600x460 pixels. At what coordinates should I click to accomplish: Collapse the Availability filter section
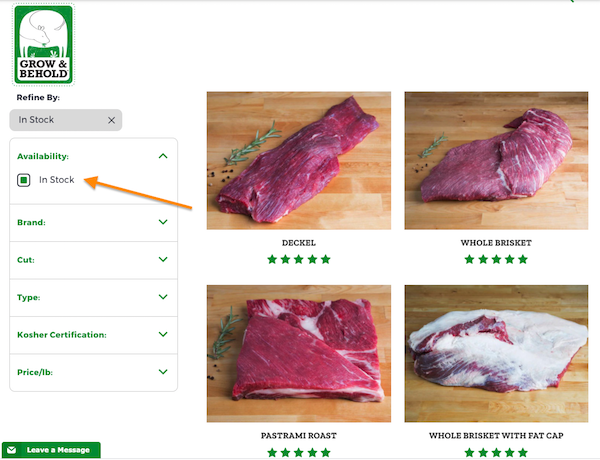click(x=163, y=156)
